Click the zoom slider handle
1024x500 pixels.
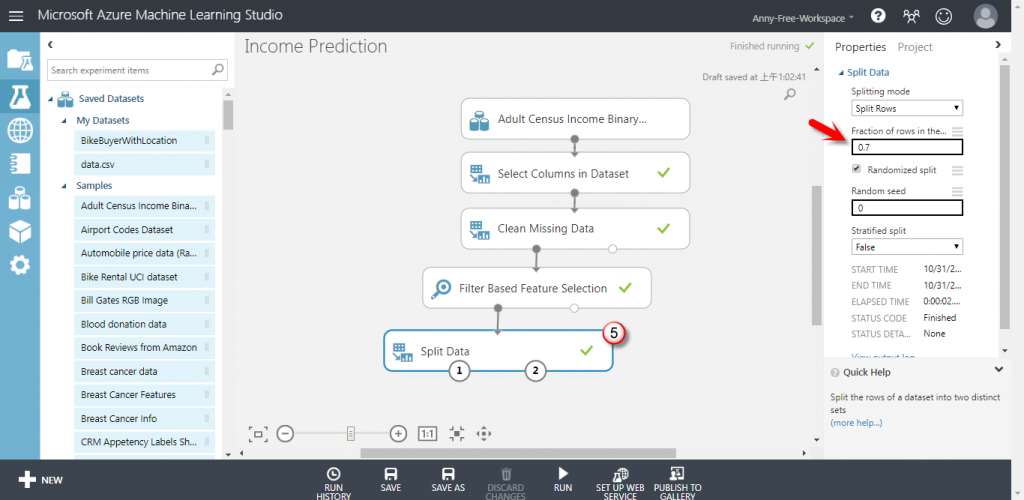coord(351,433)
